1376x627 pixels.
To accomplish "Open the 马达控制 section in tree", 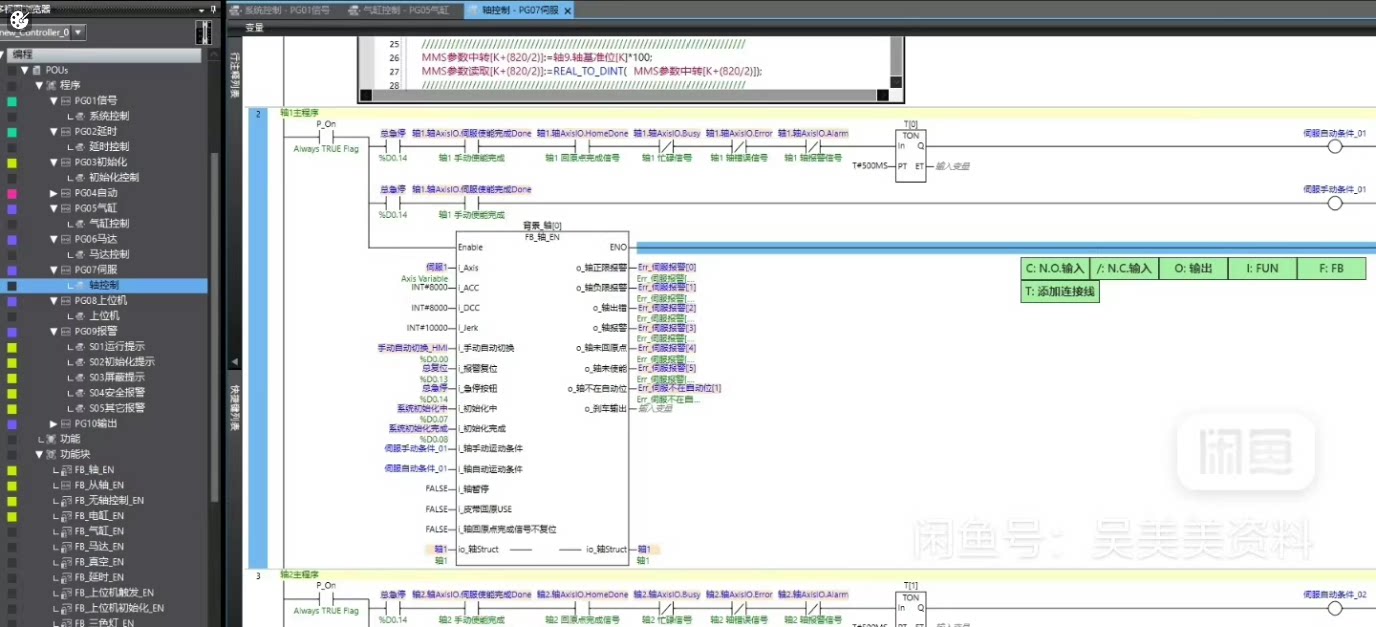I will click(109, 254).
